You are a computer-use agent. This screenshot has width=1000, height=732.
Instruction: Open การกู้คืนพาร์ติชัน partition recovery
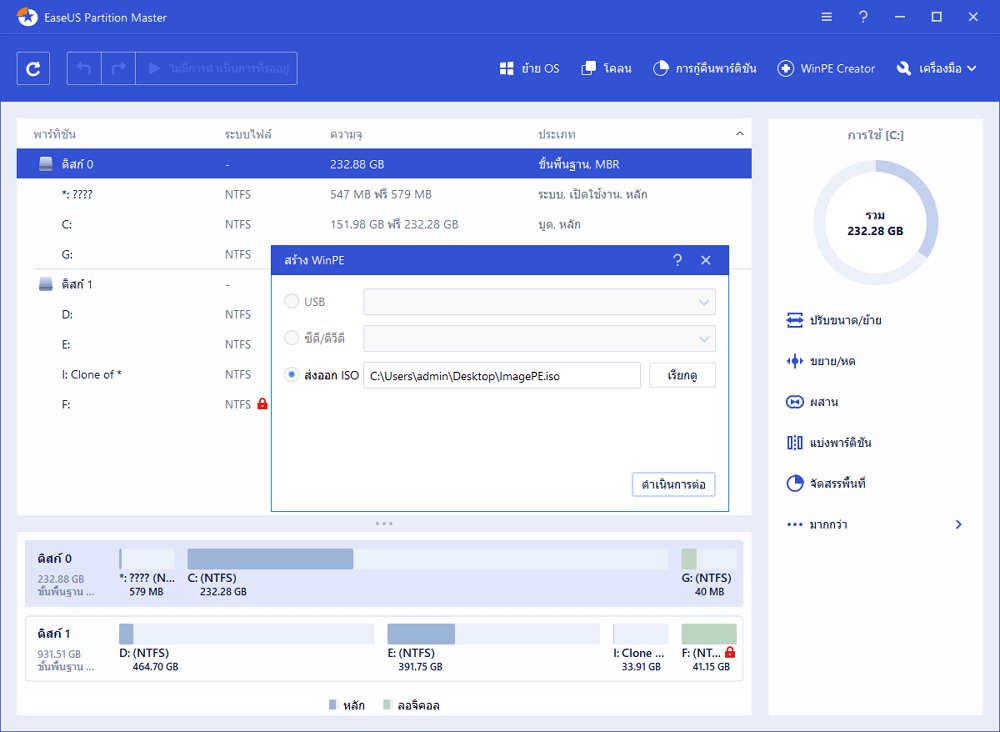click(705, 68)
